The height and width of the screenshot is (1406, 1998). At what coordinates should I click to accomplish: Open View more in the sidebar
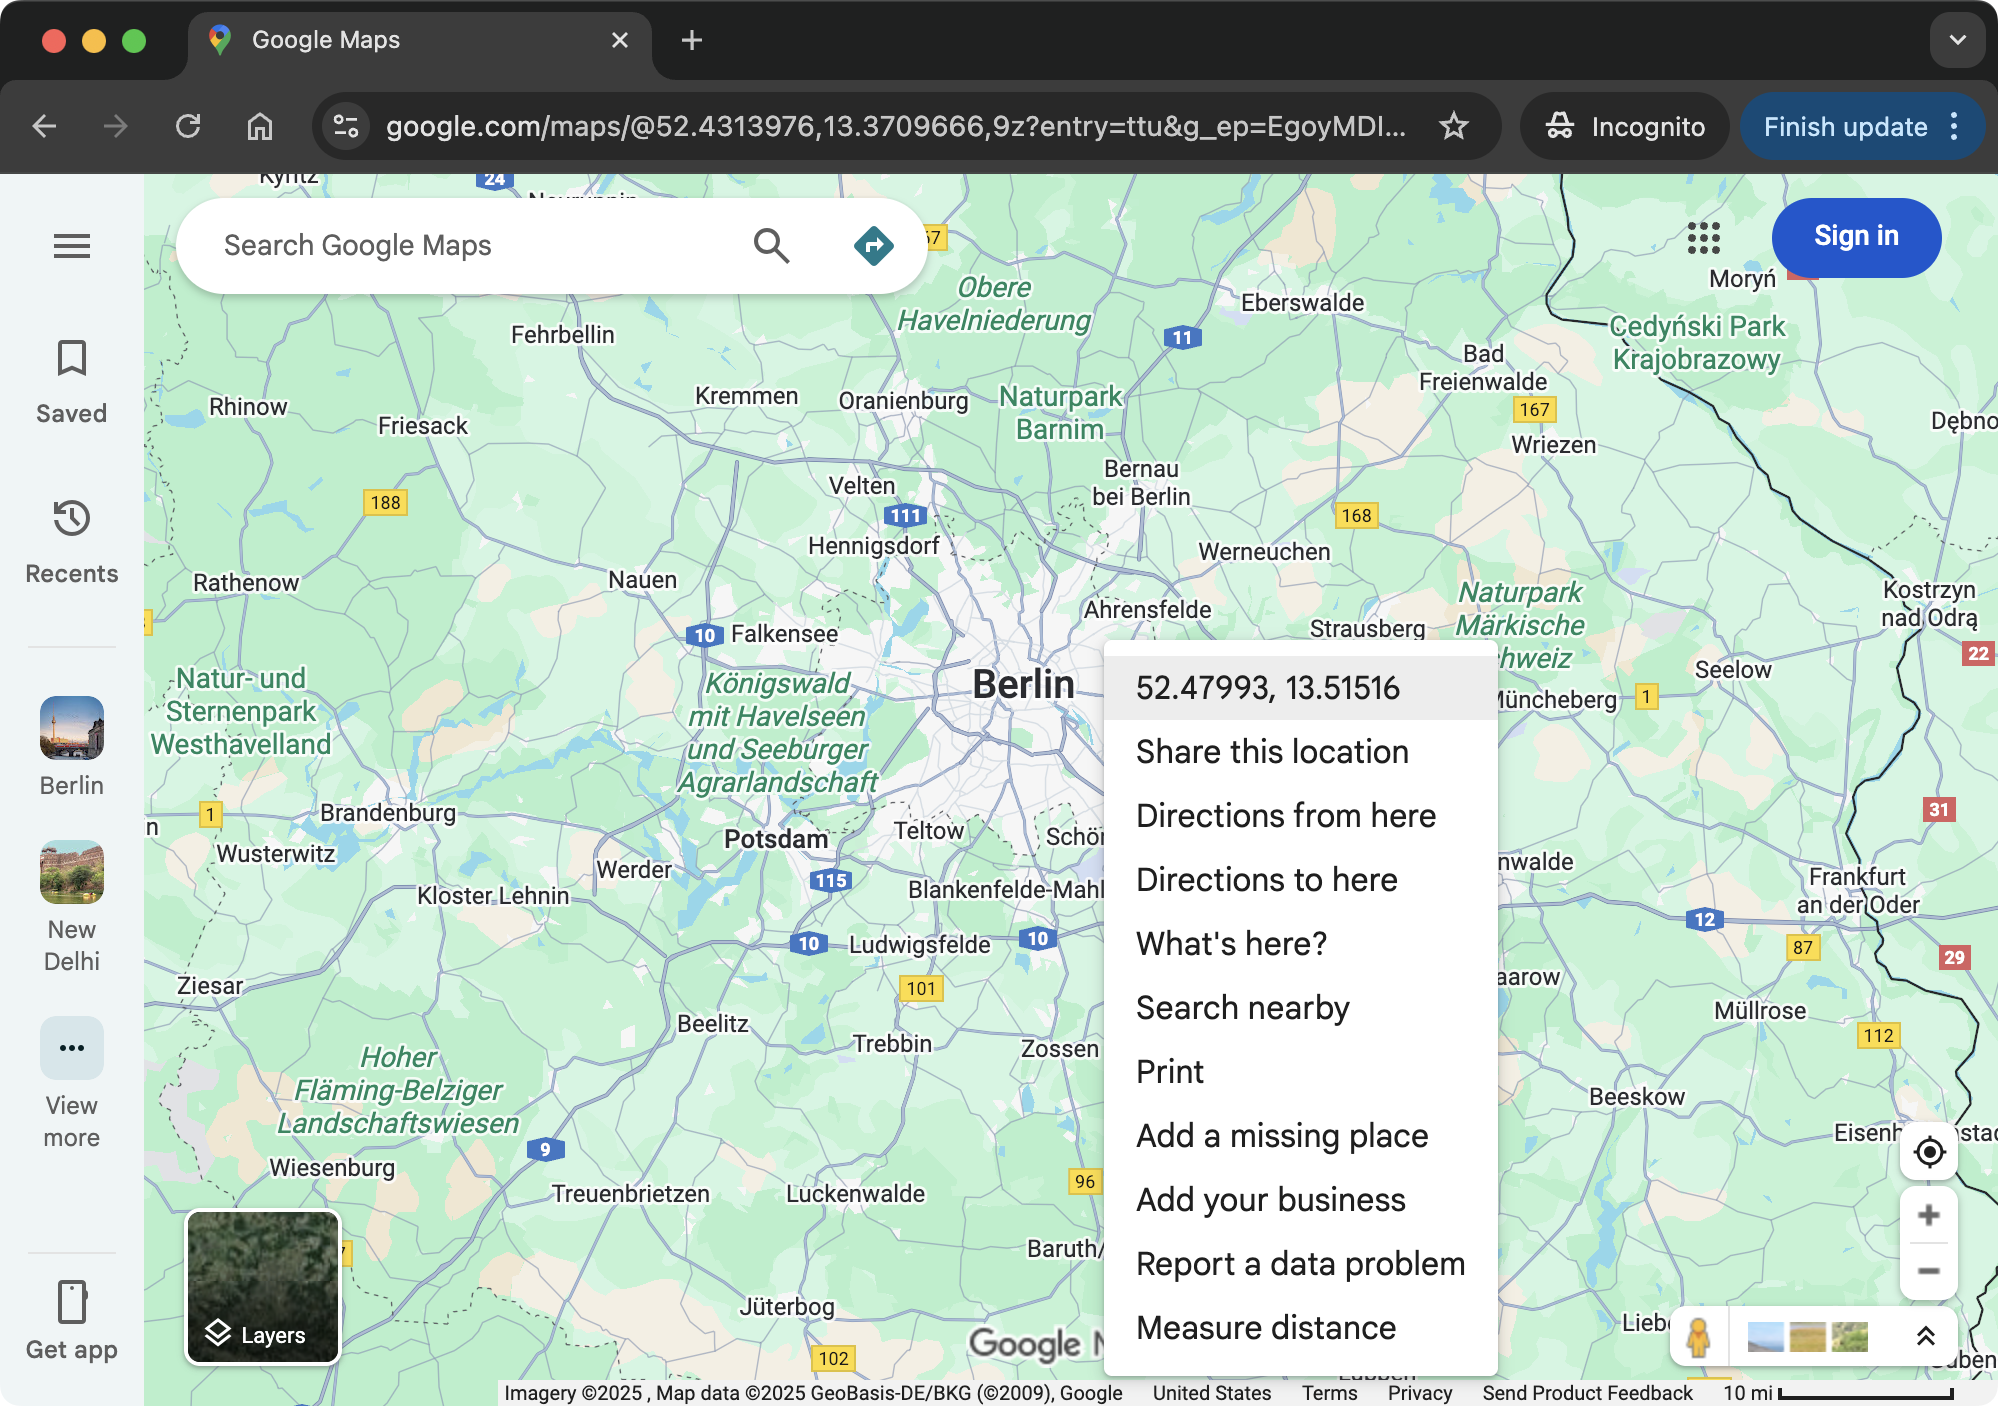tap(70, 1048)
